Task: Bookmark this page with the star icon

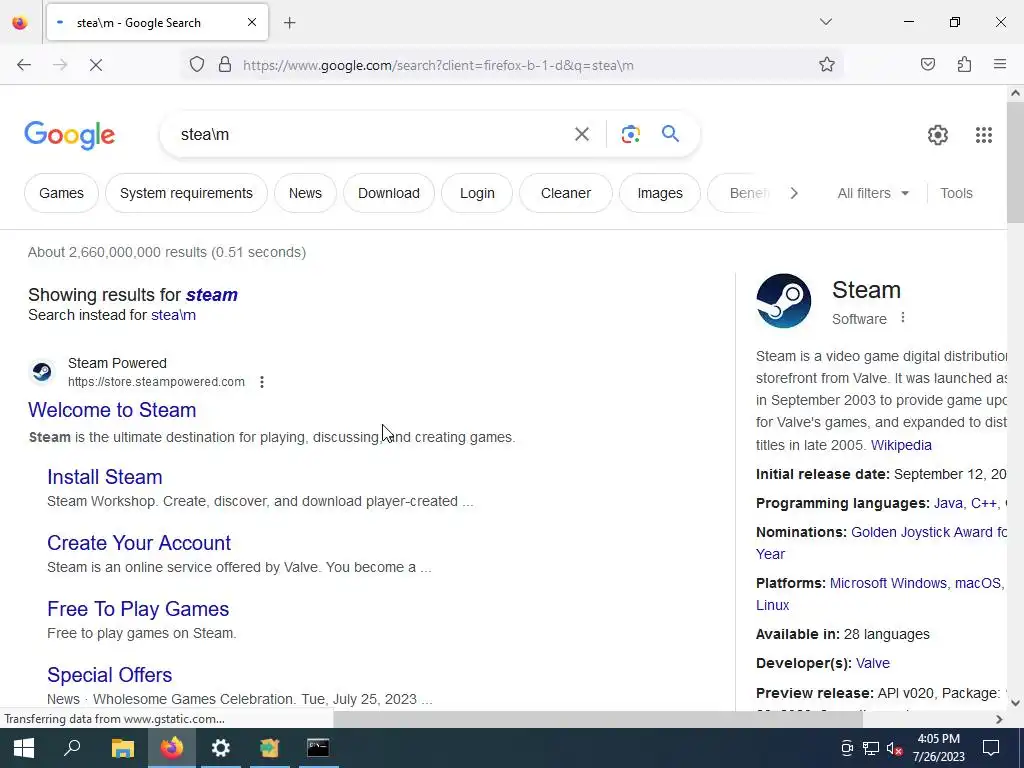Action: 827,65
